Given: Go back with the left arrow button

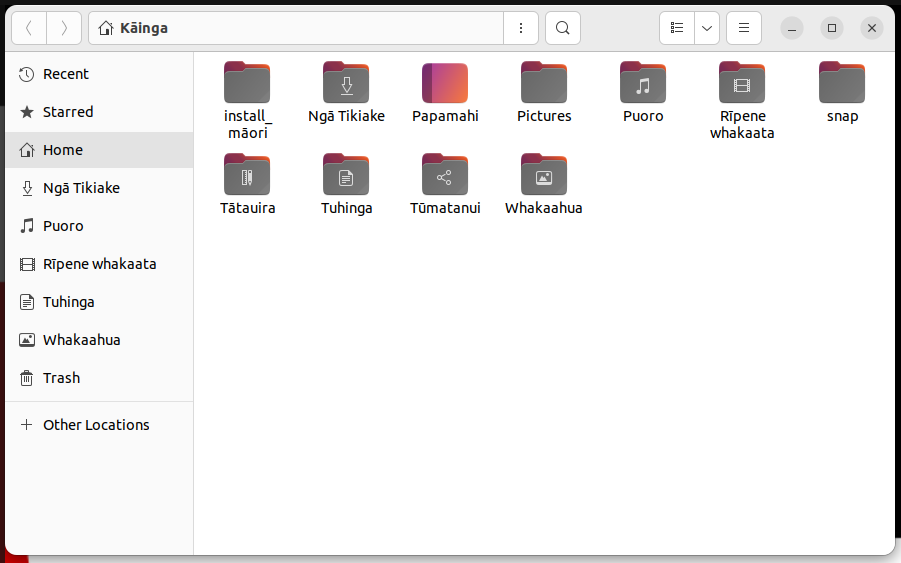Looking at the screenshot, I should [29, 28].
